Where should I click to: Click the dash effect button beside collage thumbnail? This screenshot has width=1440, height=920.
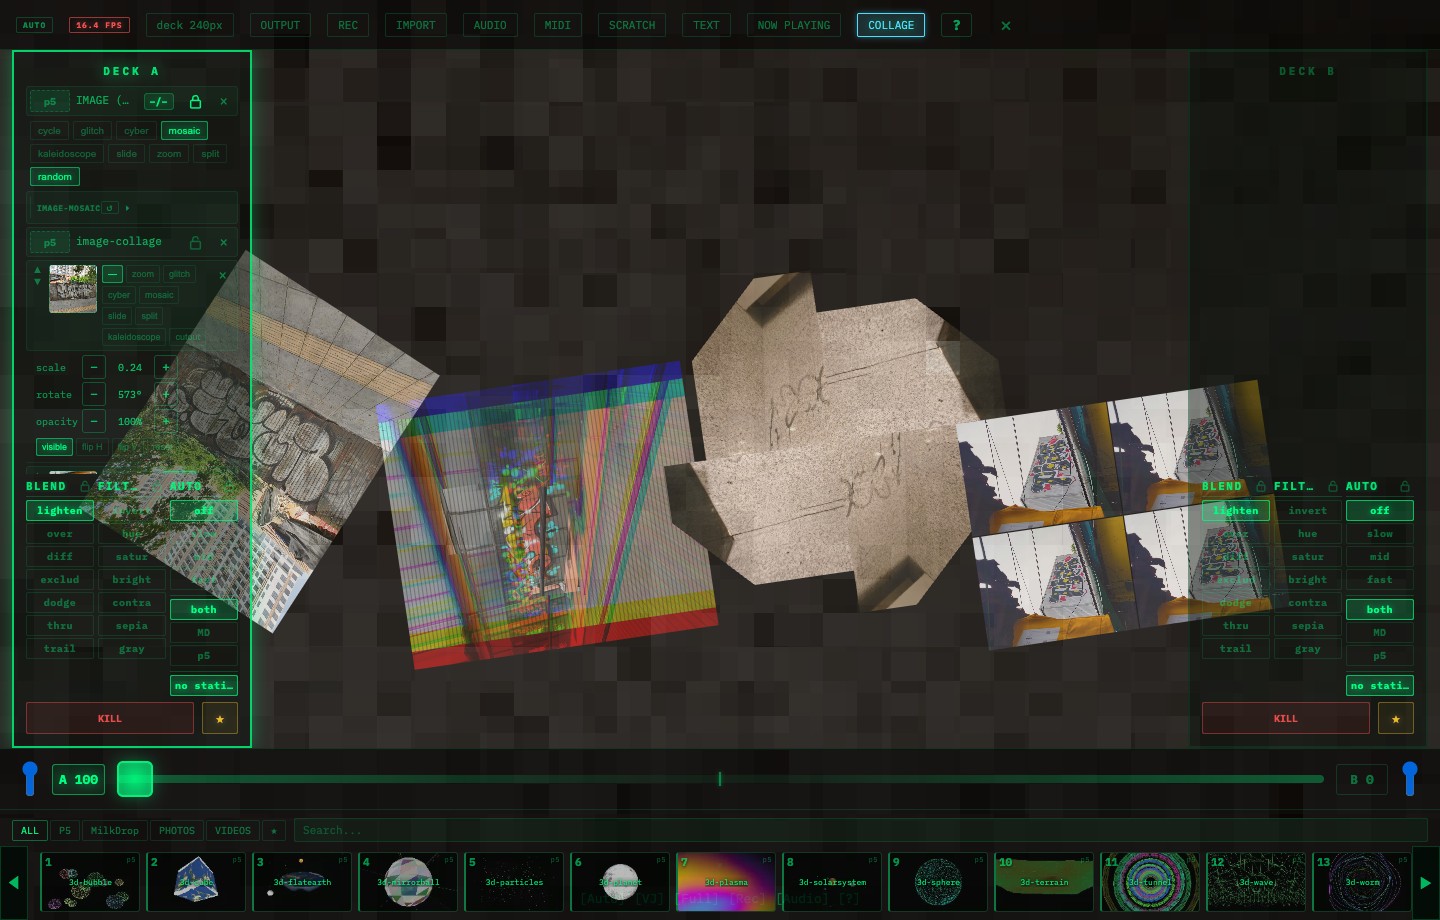pyautogui.click(x=113, y=274)
